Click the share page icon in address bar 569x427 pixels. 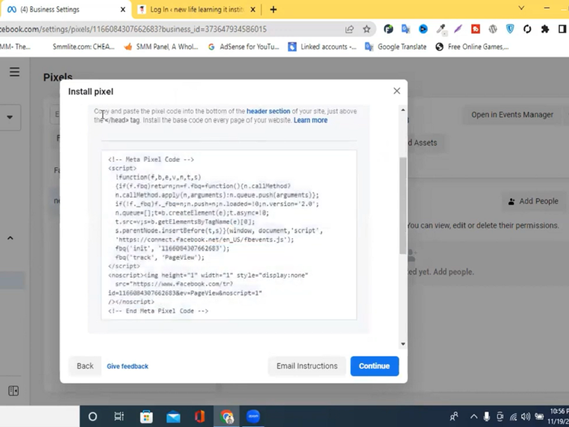pyautogui.click(x=349, y=29)
